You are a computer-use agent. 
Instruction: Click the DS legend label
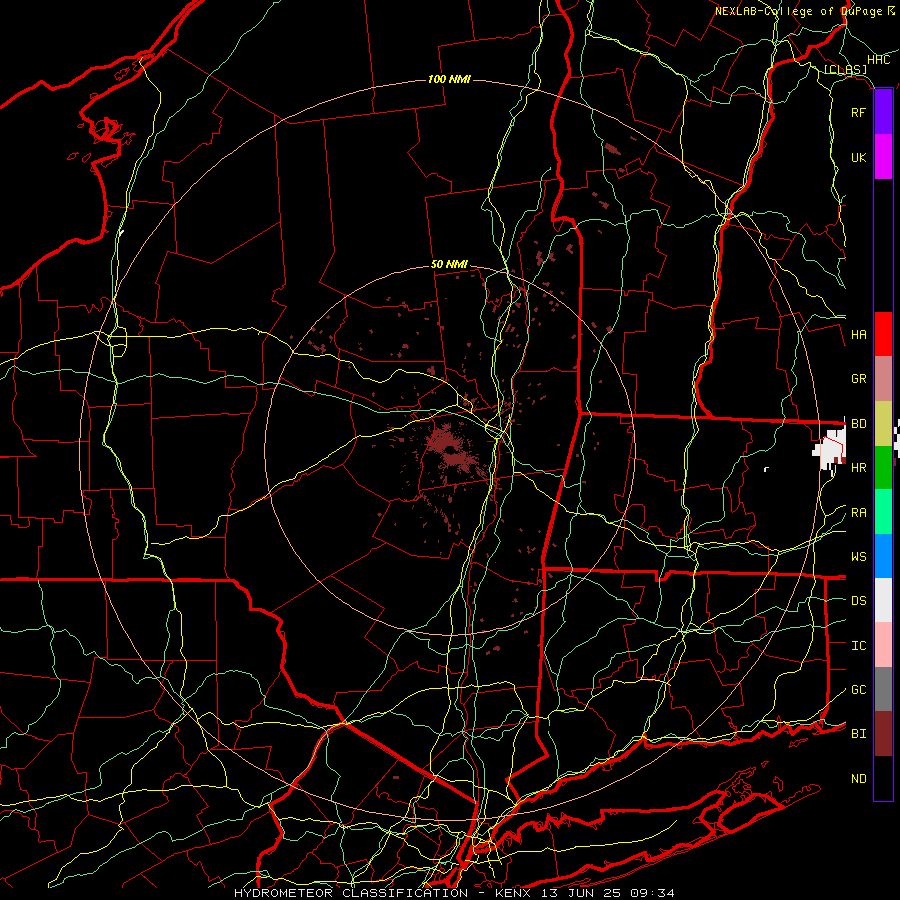(x=858, y=601)
